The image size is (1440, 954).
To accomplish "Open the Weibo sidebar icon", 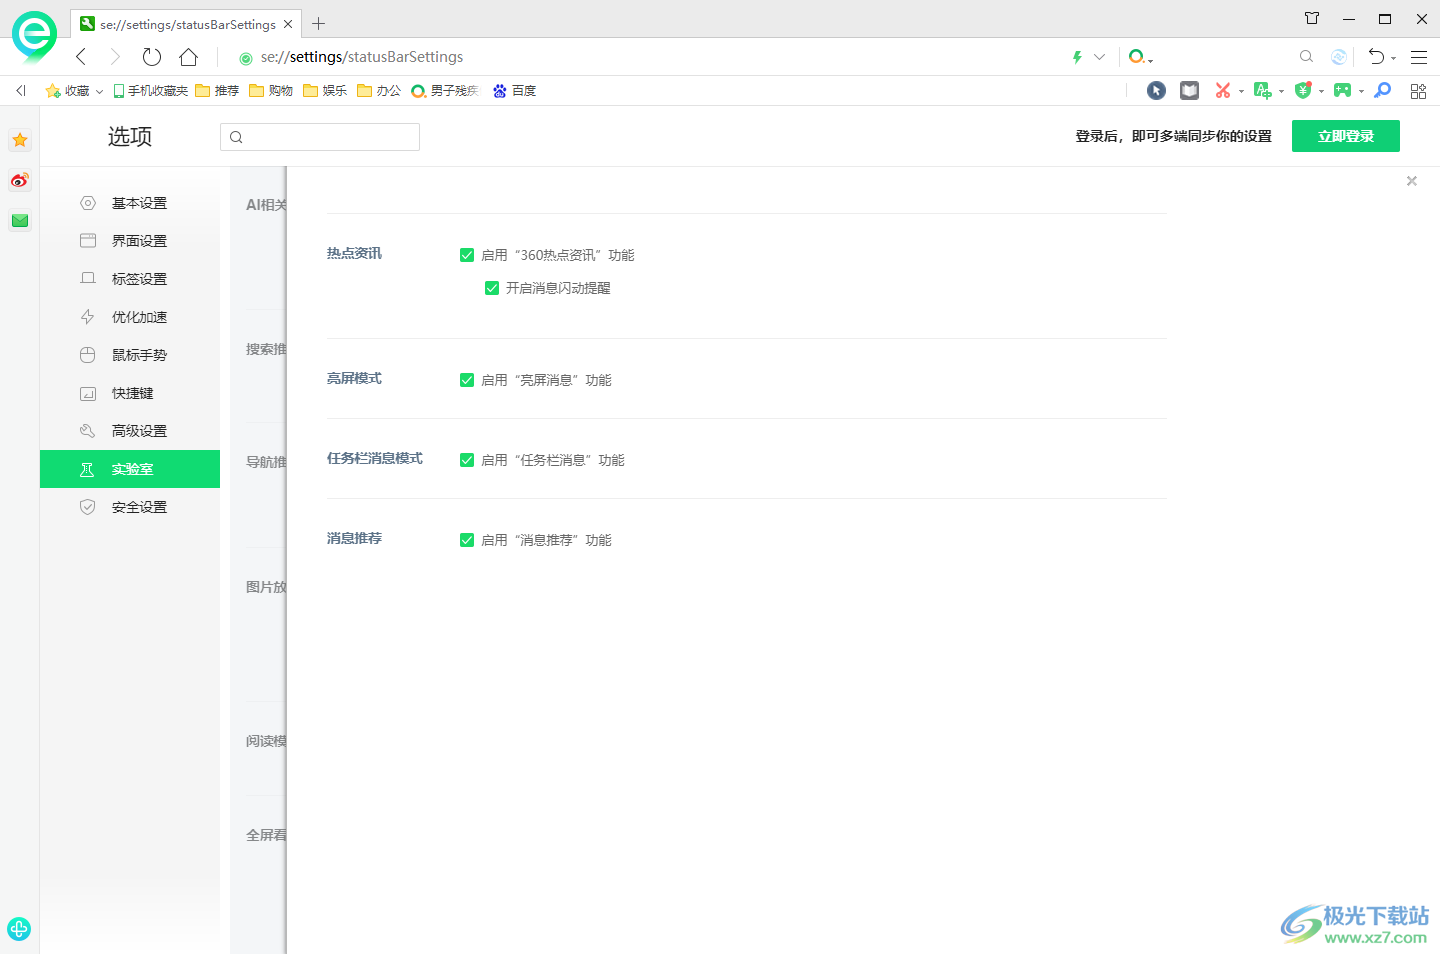I will [20, 180].
